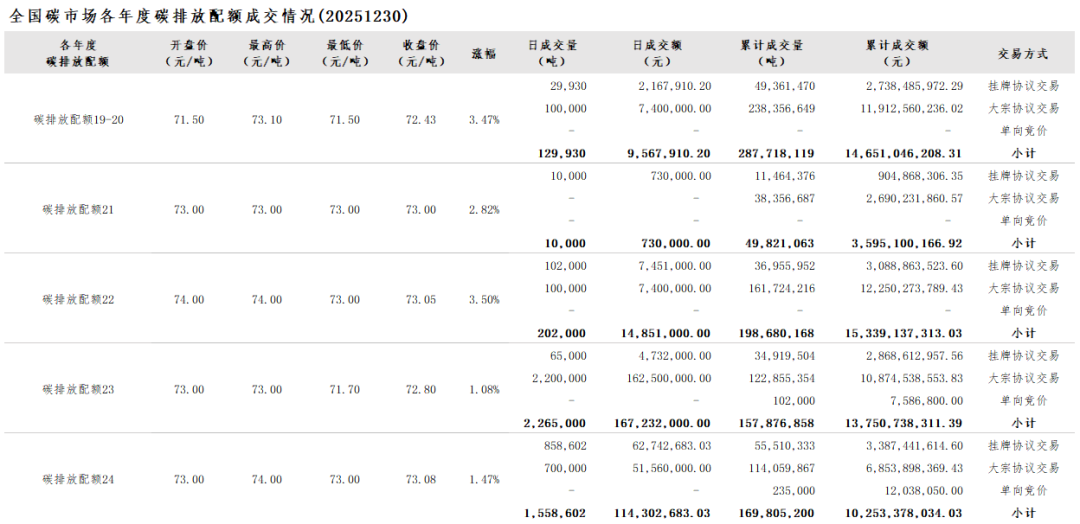This screenshot has width=1080, height=524.
Task: Select the 3.47% change value
Action: pyautogui.click(x=484, y=120)
